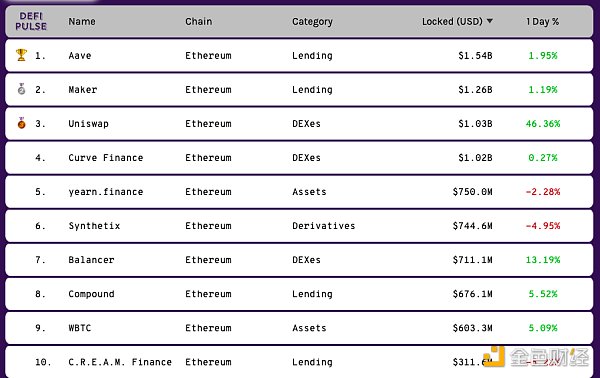Image resolution: width=600 pixels, height=378 pixels.
Task: Open the Maker project link
Action: pos(83,90)
